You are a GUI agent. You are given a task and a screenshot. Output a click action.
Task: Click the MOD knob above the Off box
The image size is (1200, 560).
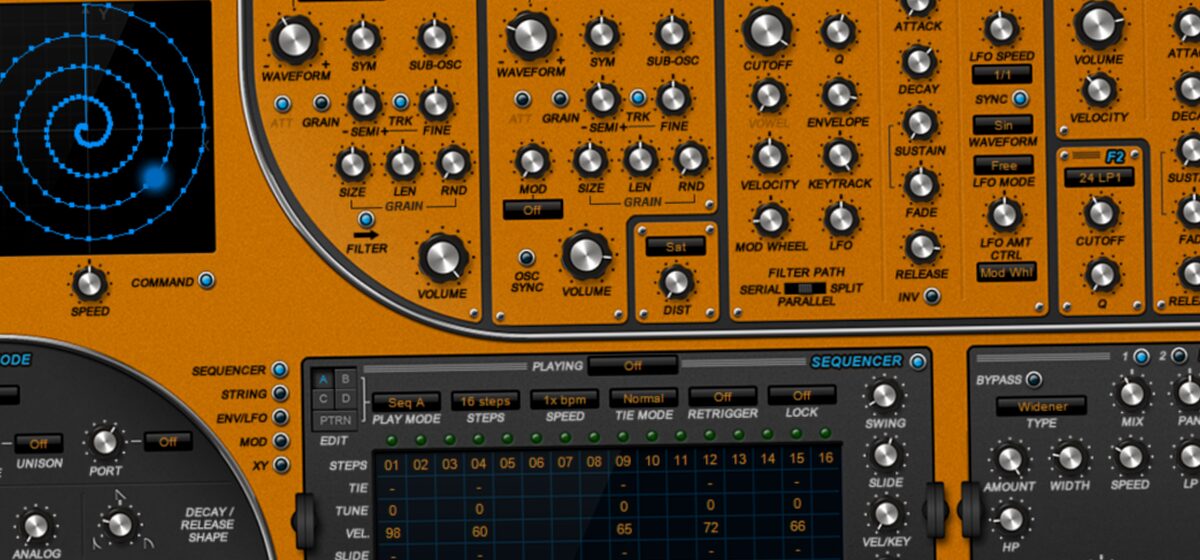(x=532, y=161)
